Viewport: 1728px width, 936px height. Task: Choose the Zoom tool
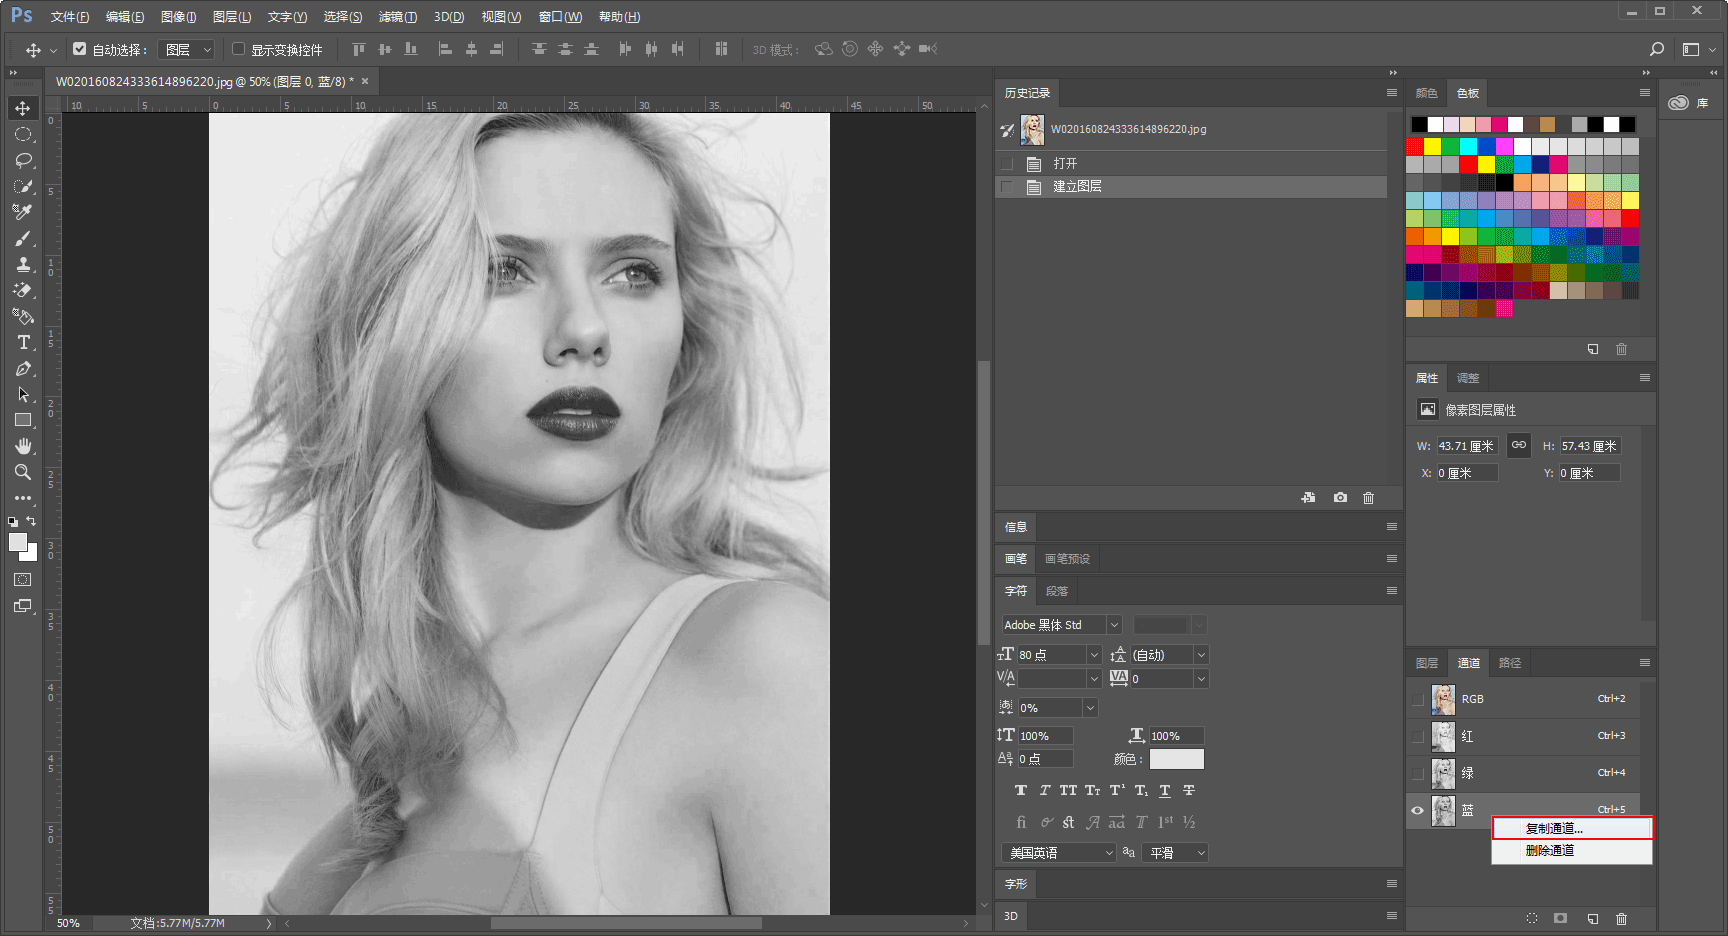click(x=23, y=472)
